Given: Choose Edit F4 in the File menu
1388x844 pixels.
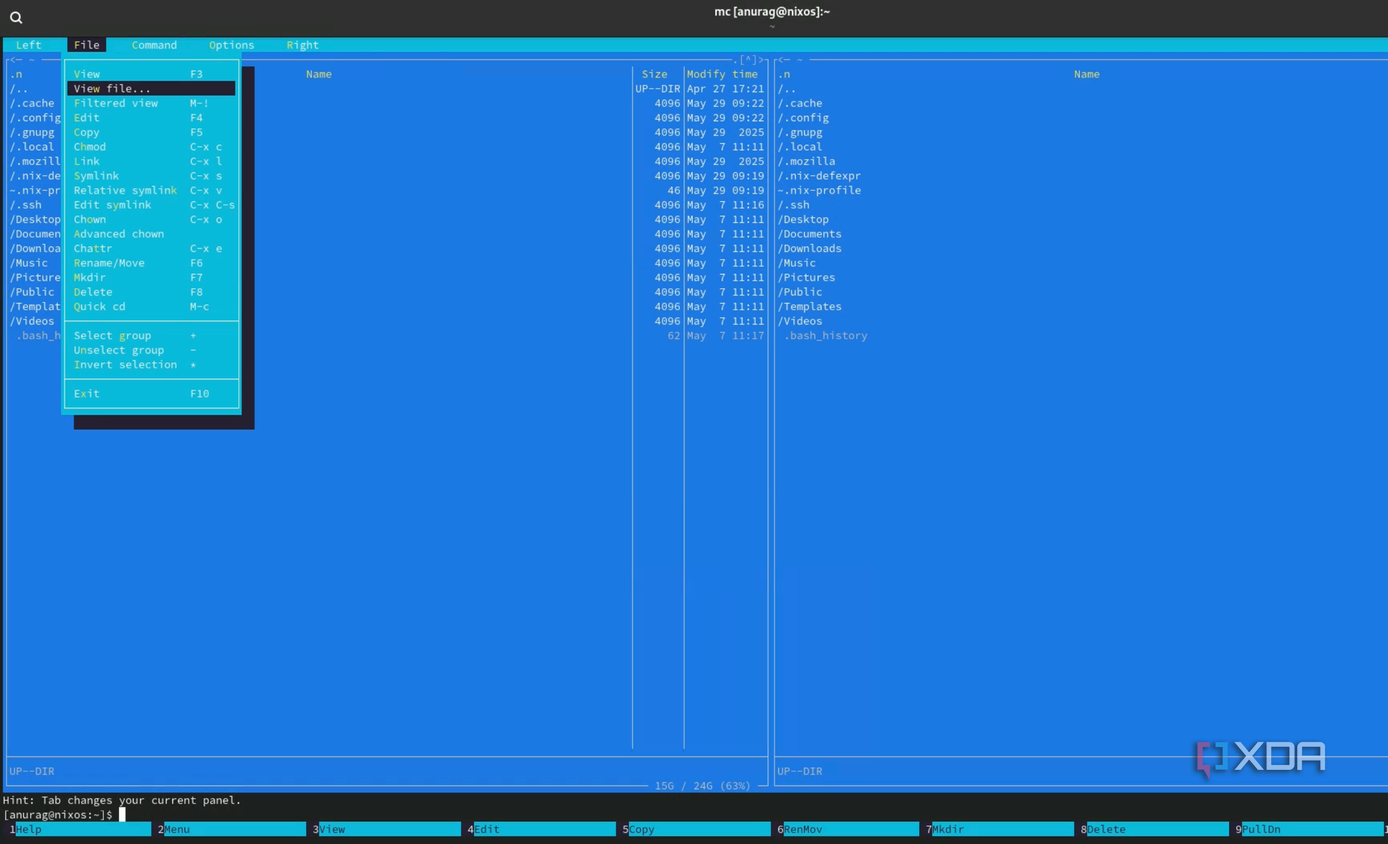Looking at the screenshot, I should pyautogui.click(x=151, y=118).
